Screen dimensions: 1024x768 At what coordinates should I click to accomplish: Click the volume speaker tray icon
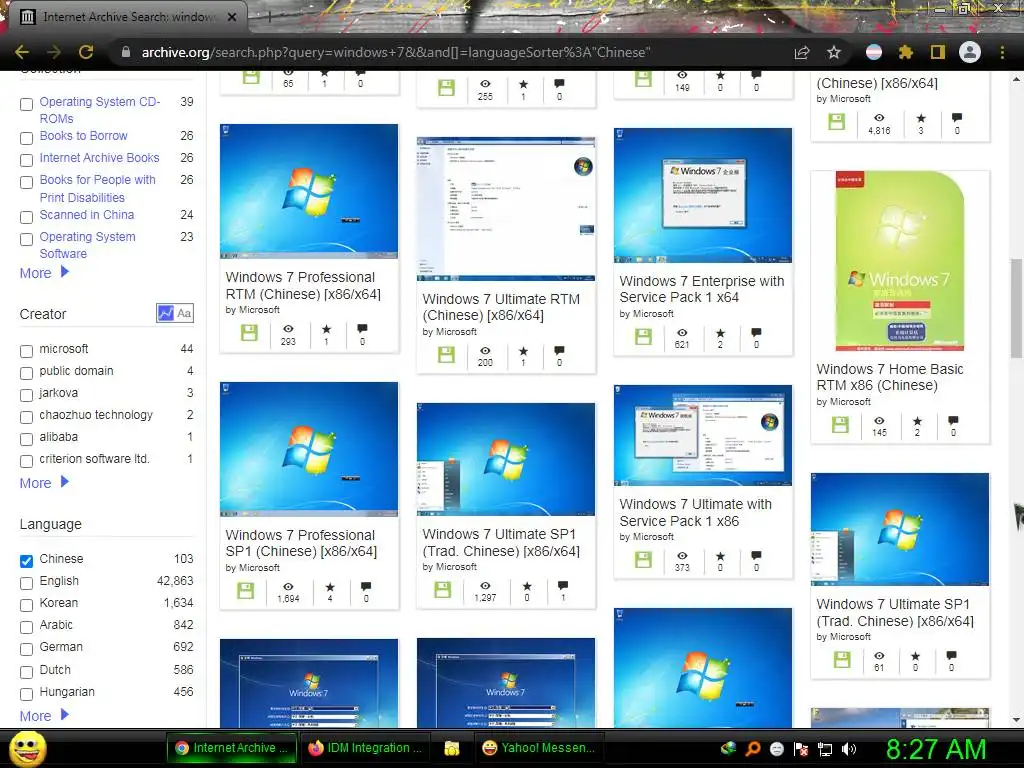point(850,749)
